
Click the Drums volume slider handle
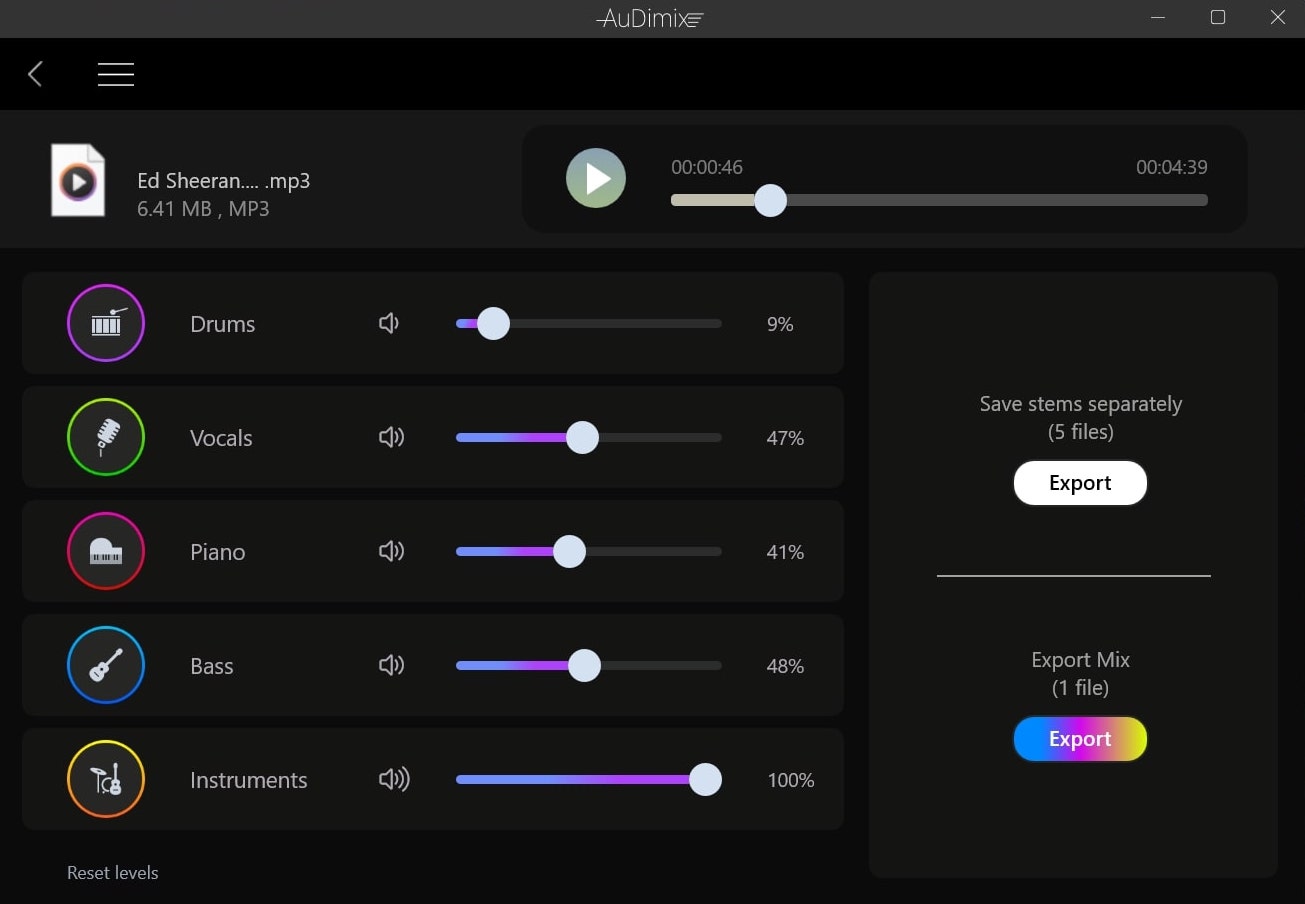click(x=493, y=324)
